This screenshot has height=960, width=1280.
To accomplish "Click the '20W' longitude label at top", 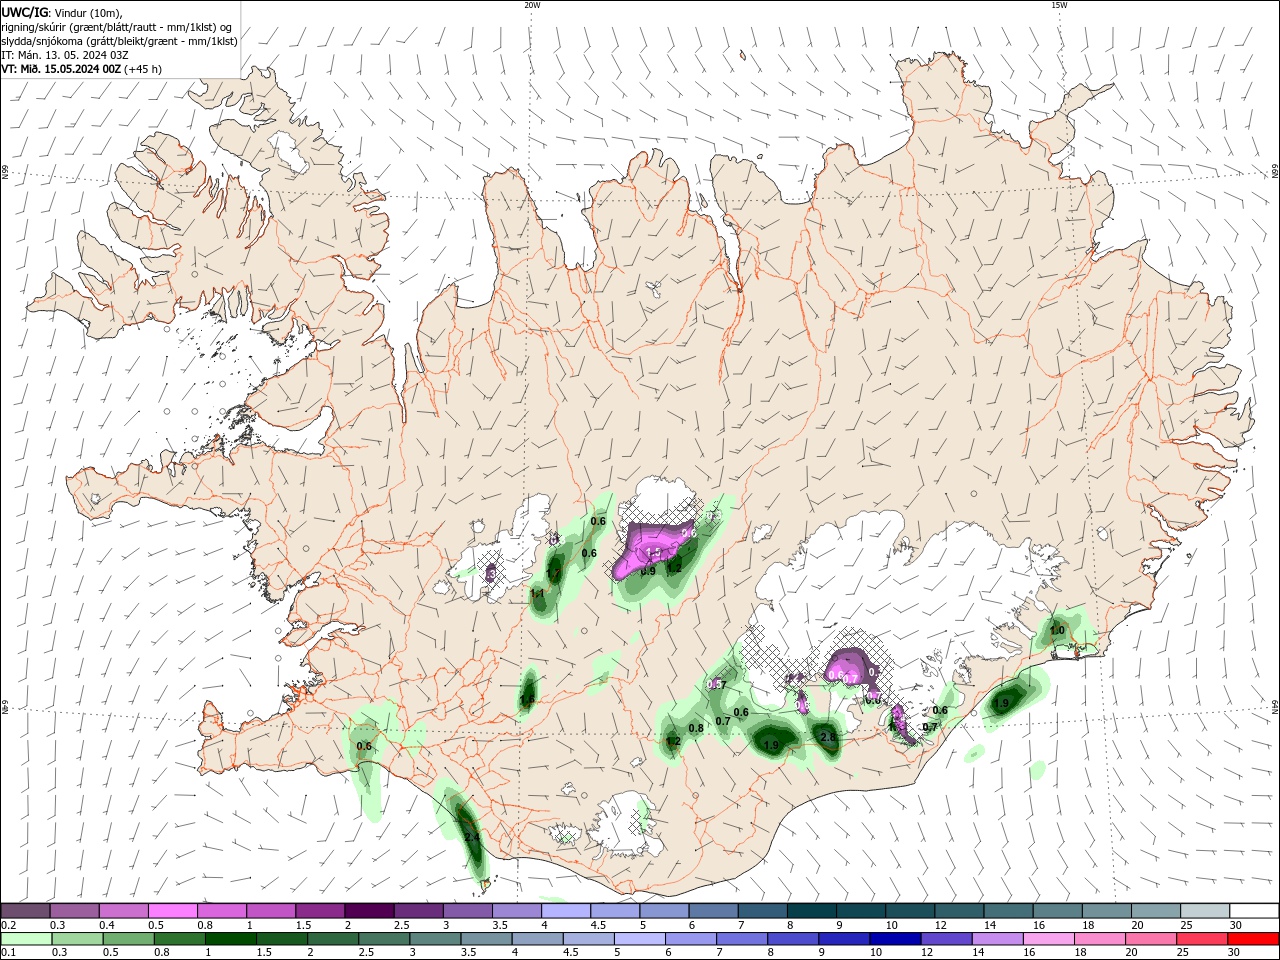I will click(532, 5).
